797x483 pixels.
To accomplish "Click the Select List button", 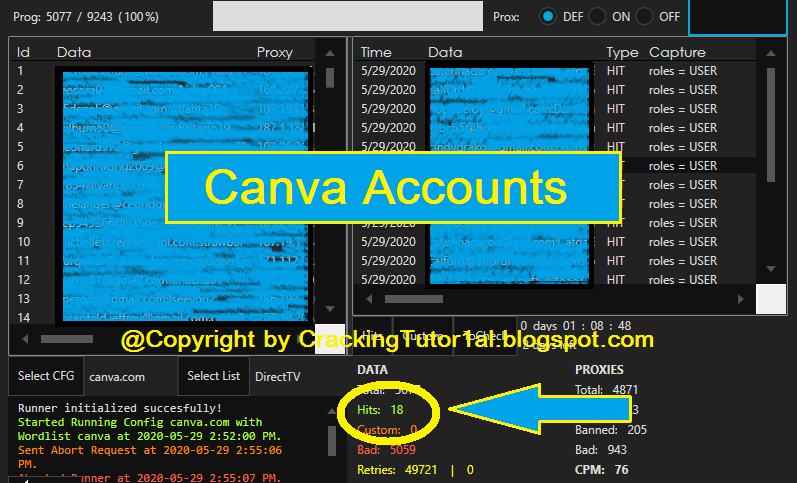I will point(213,376).
